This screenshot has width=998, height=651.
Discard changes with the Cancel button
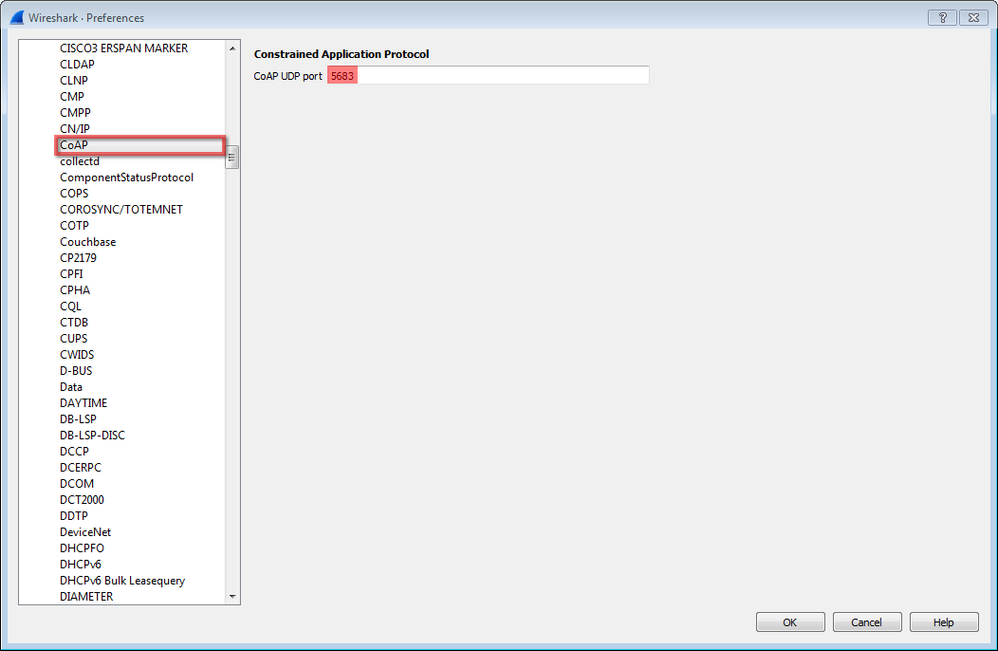tap(867, 622)
